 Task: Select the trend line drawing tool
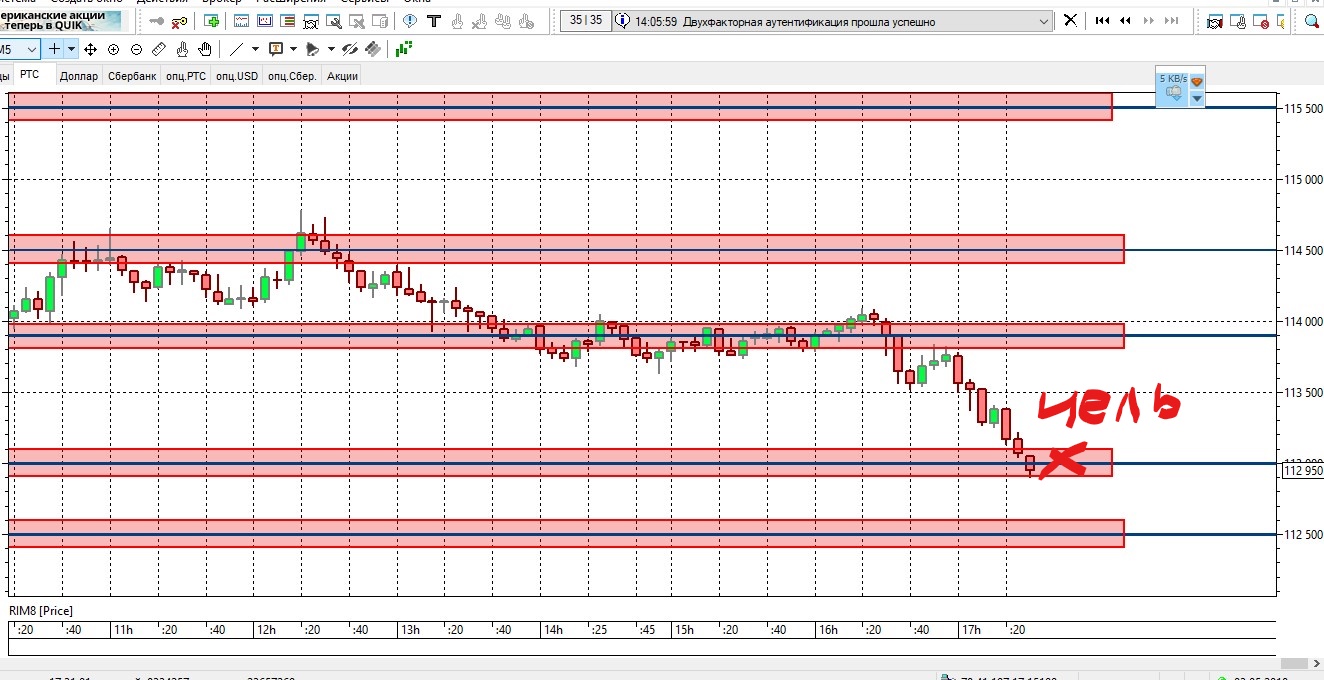[236, 49]
